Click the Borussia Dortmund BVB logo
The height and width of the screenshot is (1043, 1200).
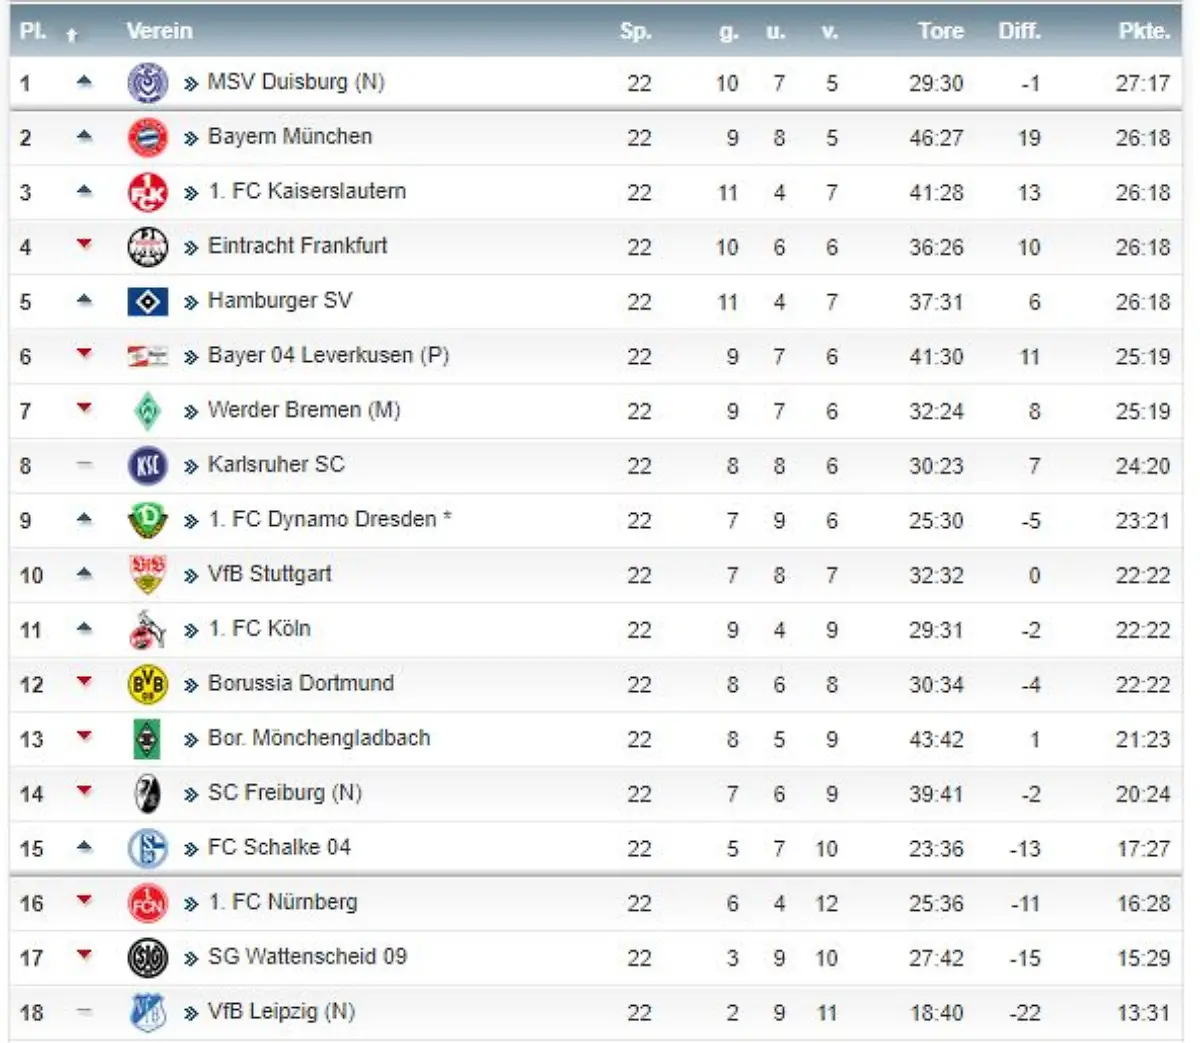148,685
